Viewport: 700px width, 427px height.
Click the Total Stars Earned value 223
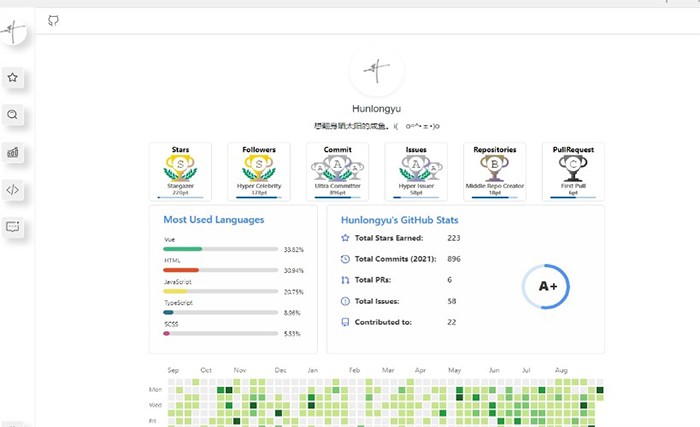(x=454, y=238)
